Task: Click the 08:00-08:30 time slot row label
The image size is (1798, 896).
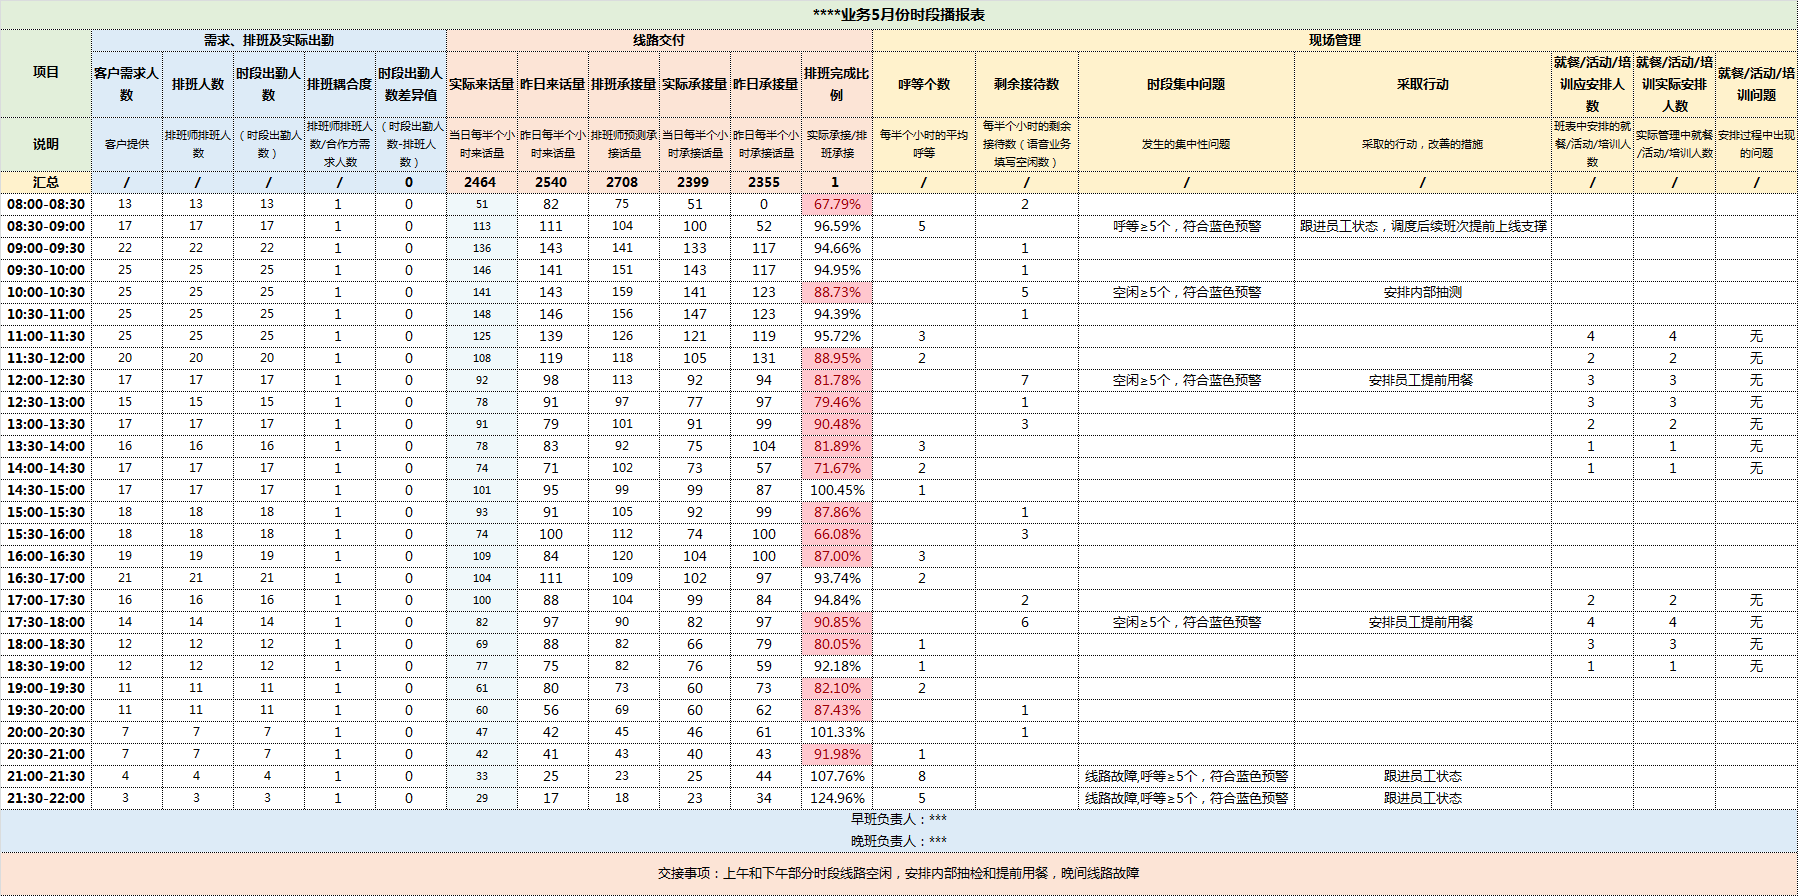Action: pos(46,204)
